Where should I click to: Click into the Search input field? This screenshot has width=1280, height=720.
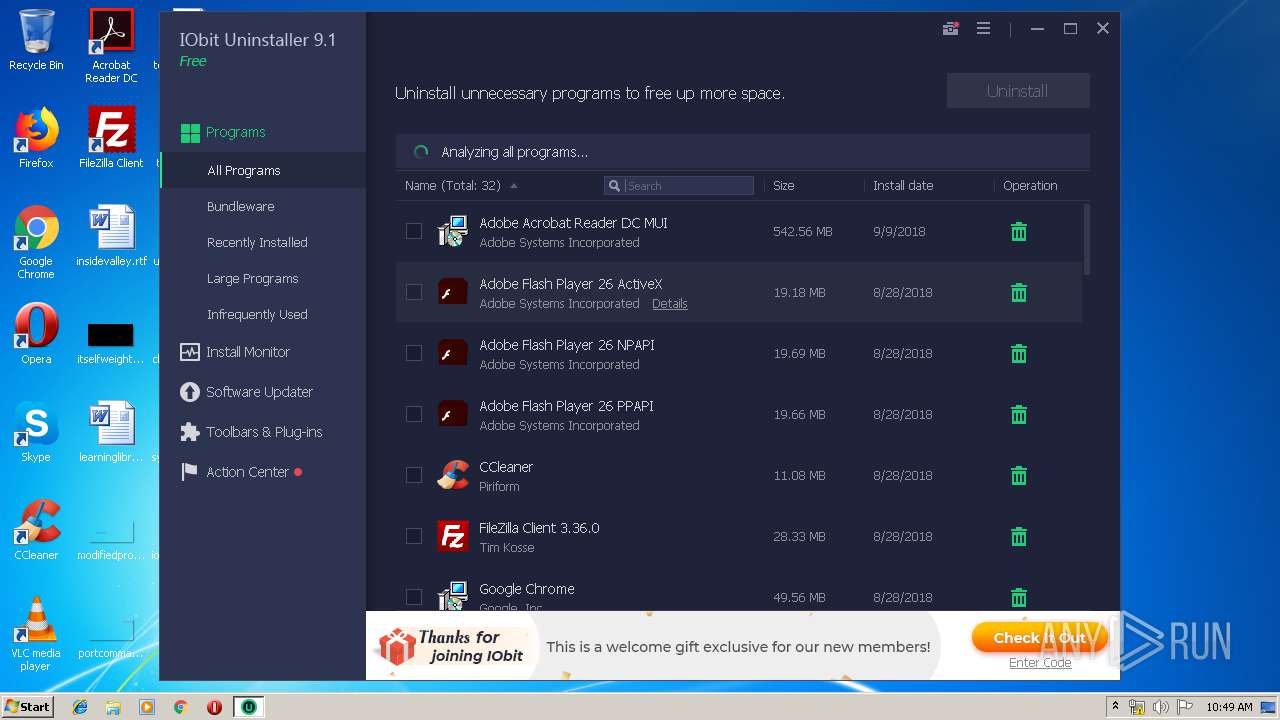coord(679,186)
